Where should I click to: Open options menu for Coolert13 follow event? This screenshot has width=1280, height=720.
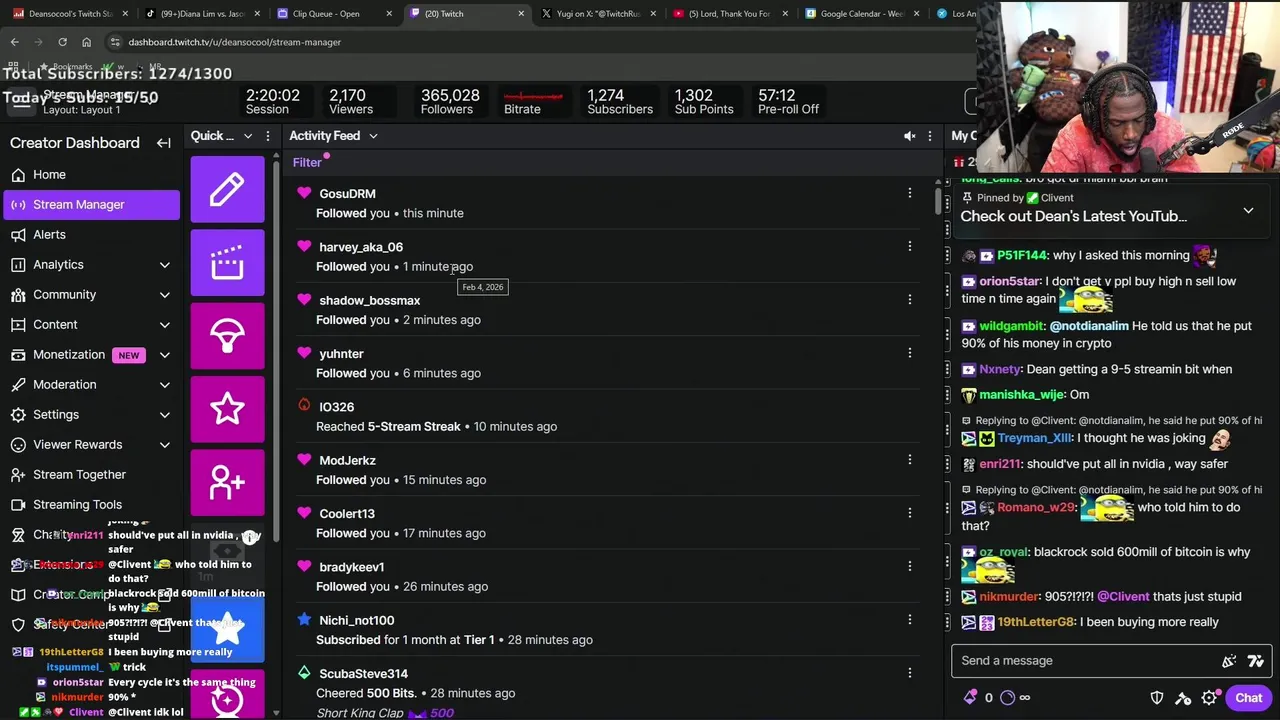909,513
